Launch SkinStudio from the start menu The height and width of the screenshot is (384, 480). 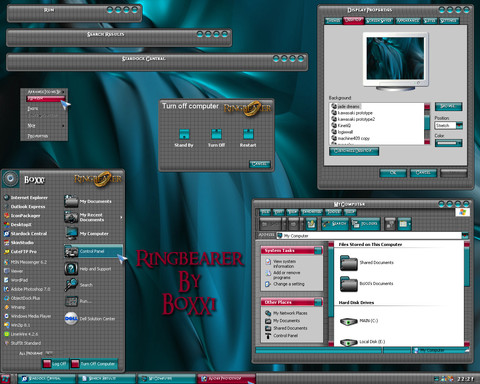pos(19,243)
